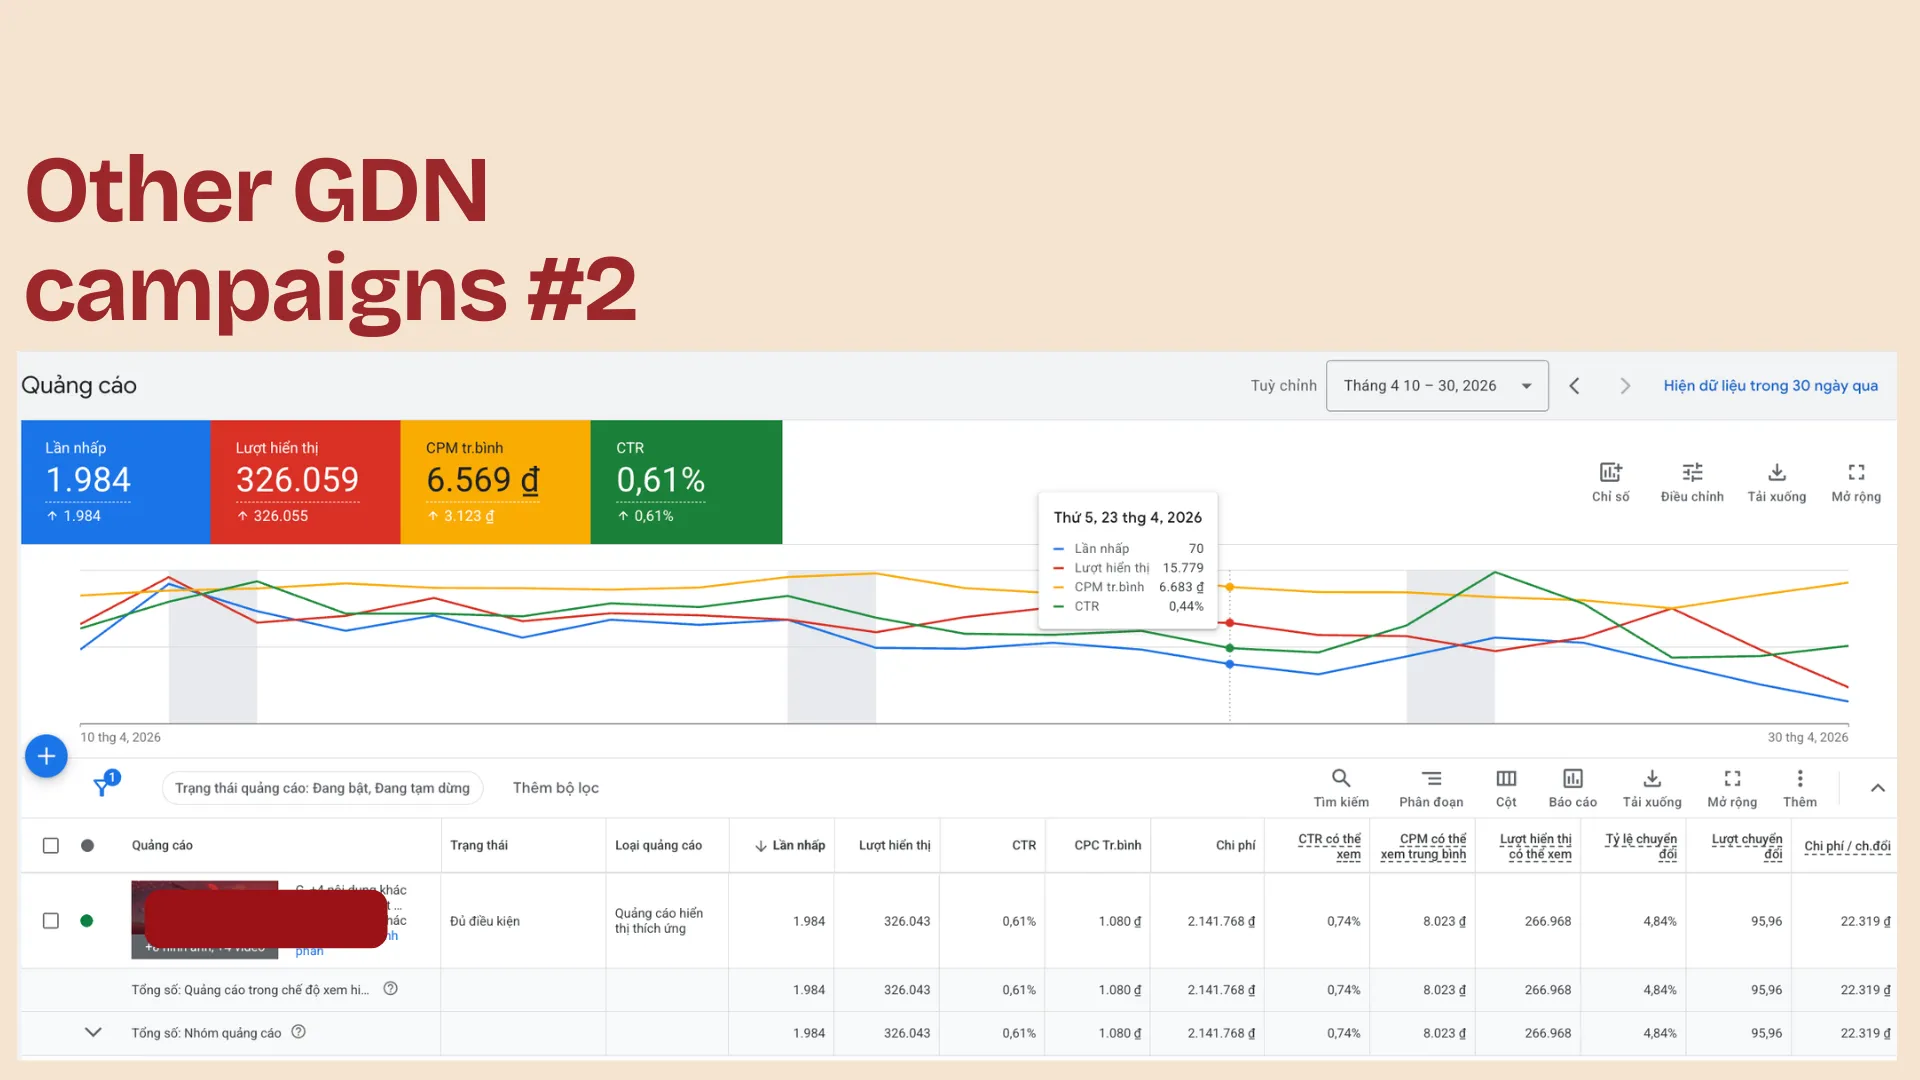Click the blue filter funnel icon
This screenshot has height=1080, width=1920.
click(102, 787)
